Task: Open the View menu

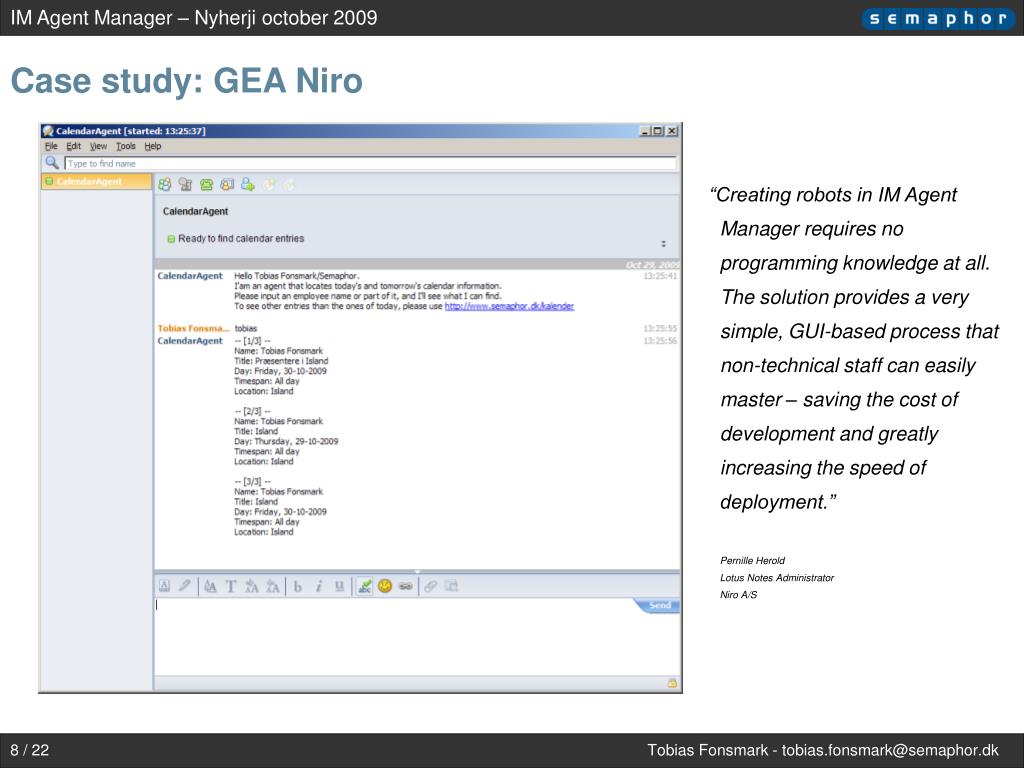Action: (x=98, y=146)
